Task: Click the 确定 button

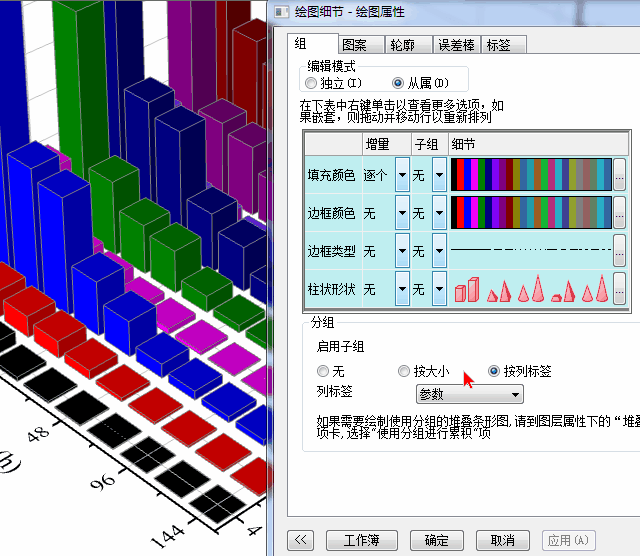Action: tap(436, 540)
